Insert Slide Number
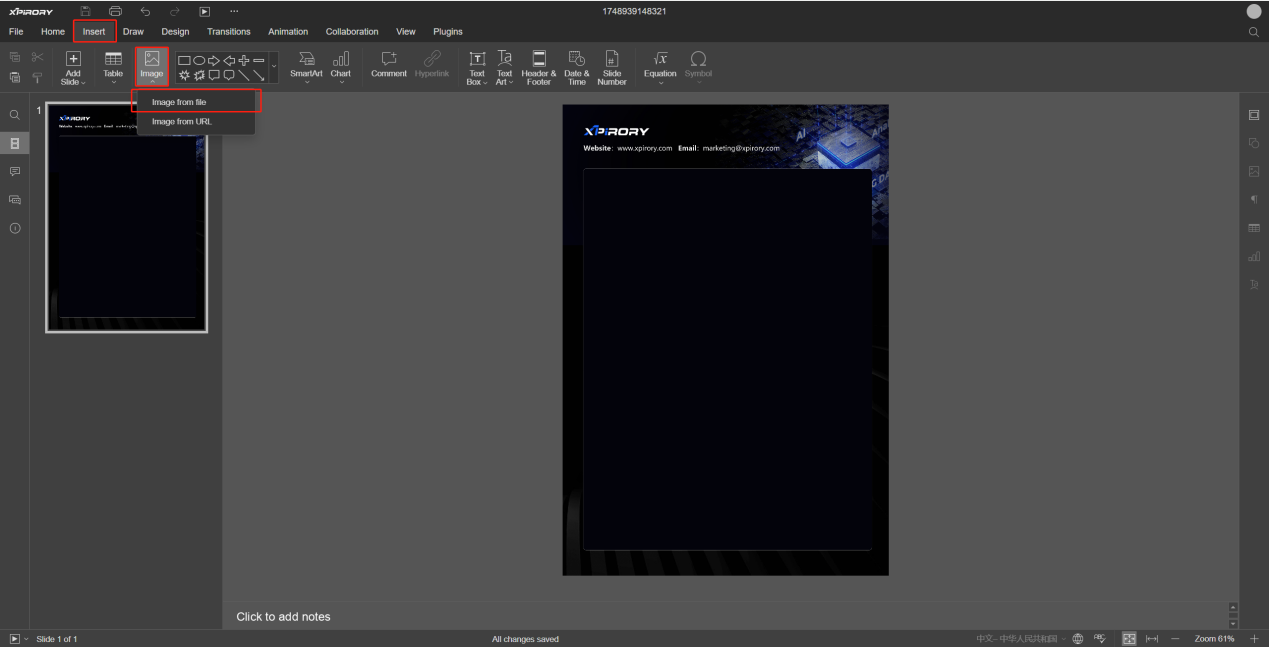Image resolution: width=1269 pixels, height=647 pixels. [611, 60]
